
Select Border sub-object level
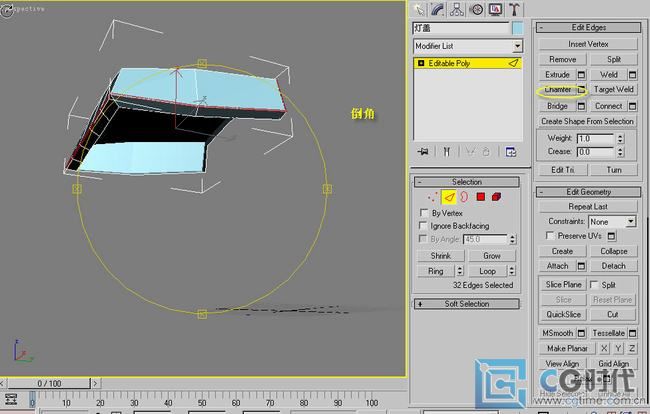click(x=464, y=197)
